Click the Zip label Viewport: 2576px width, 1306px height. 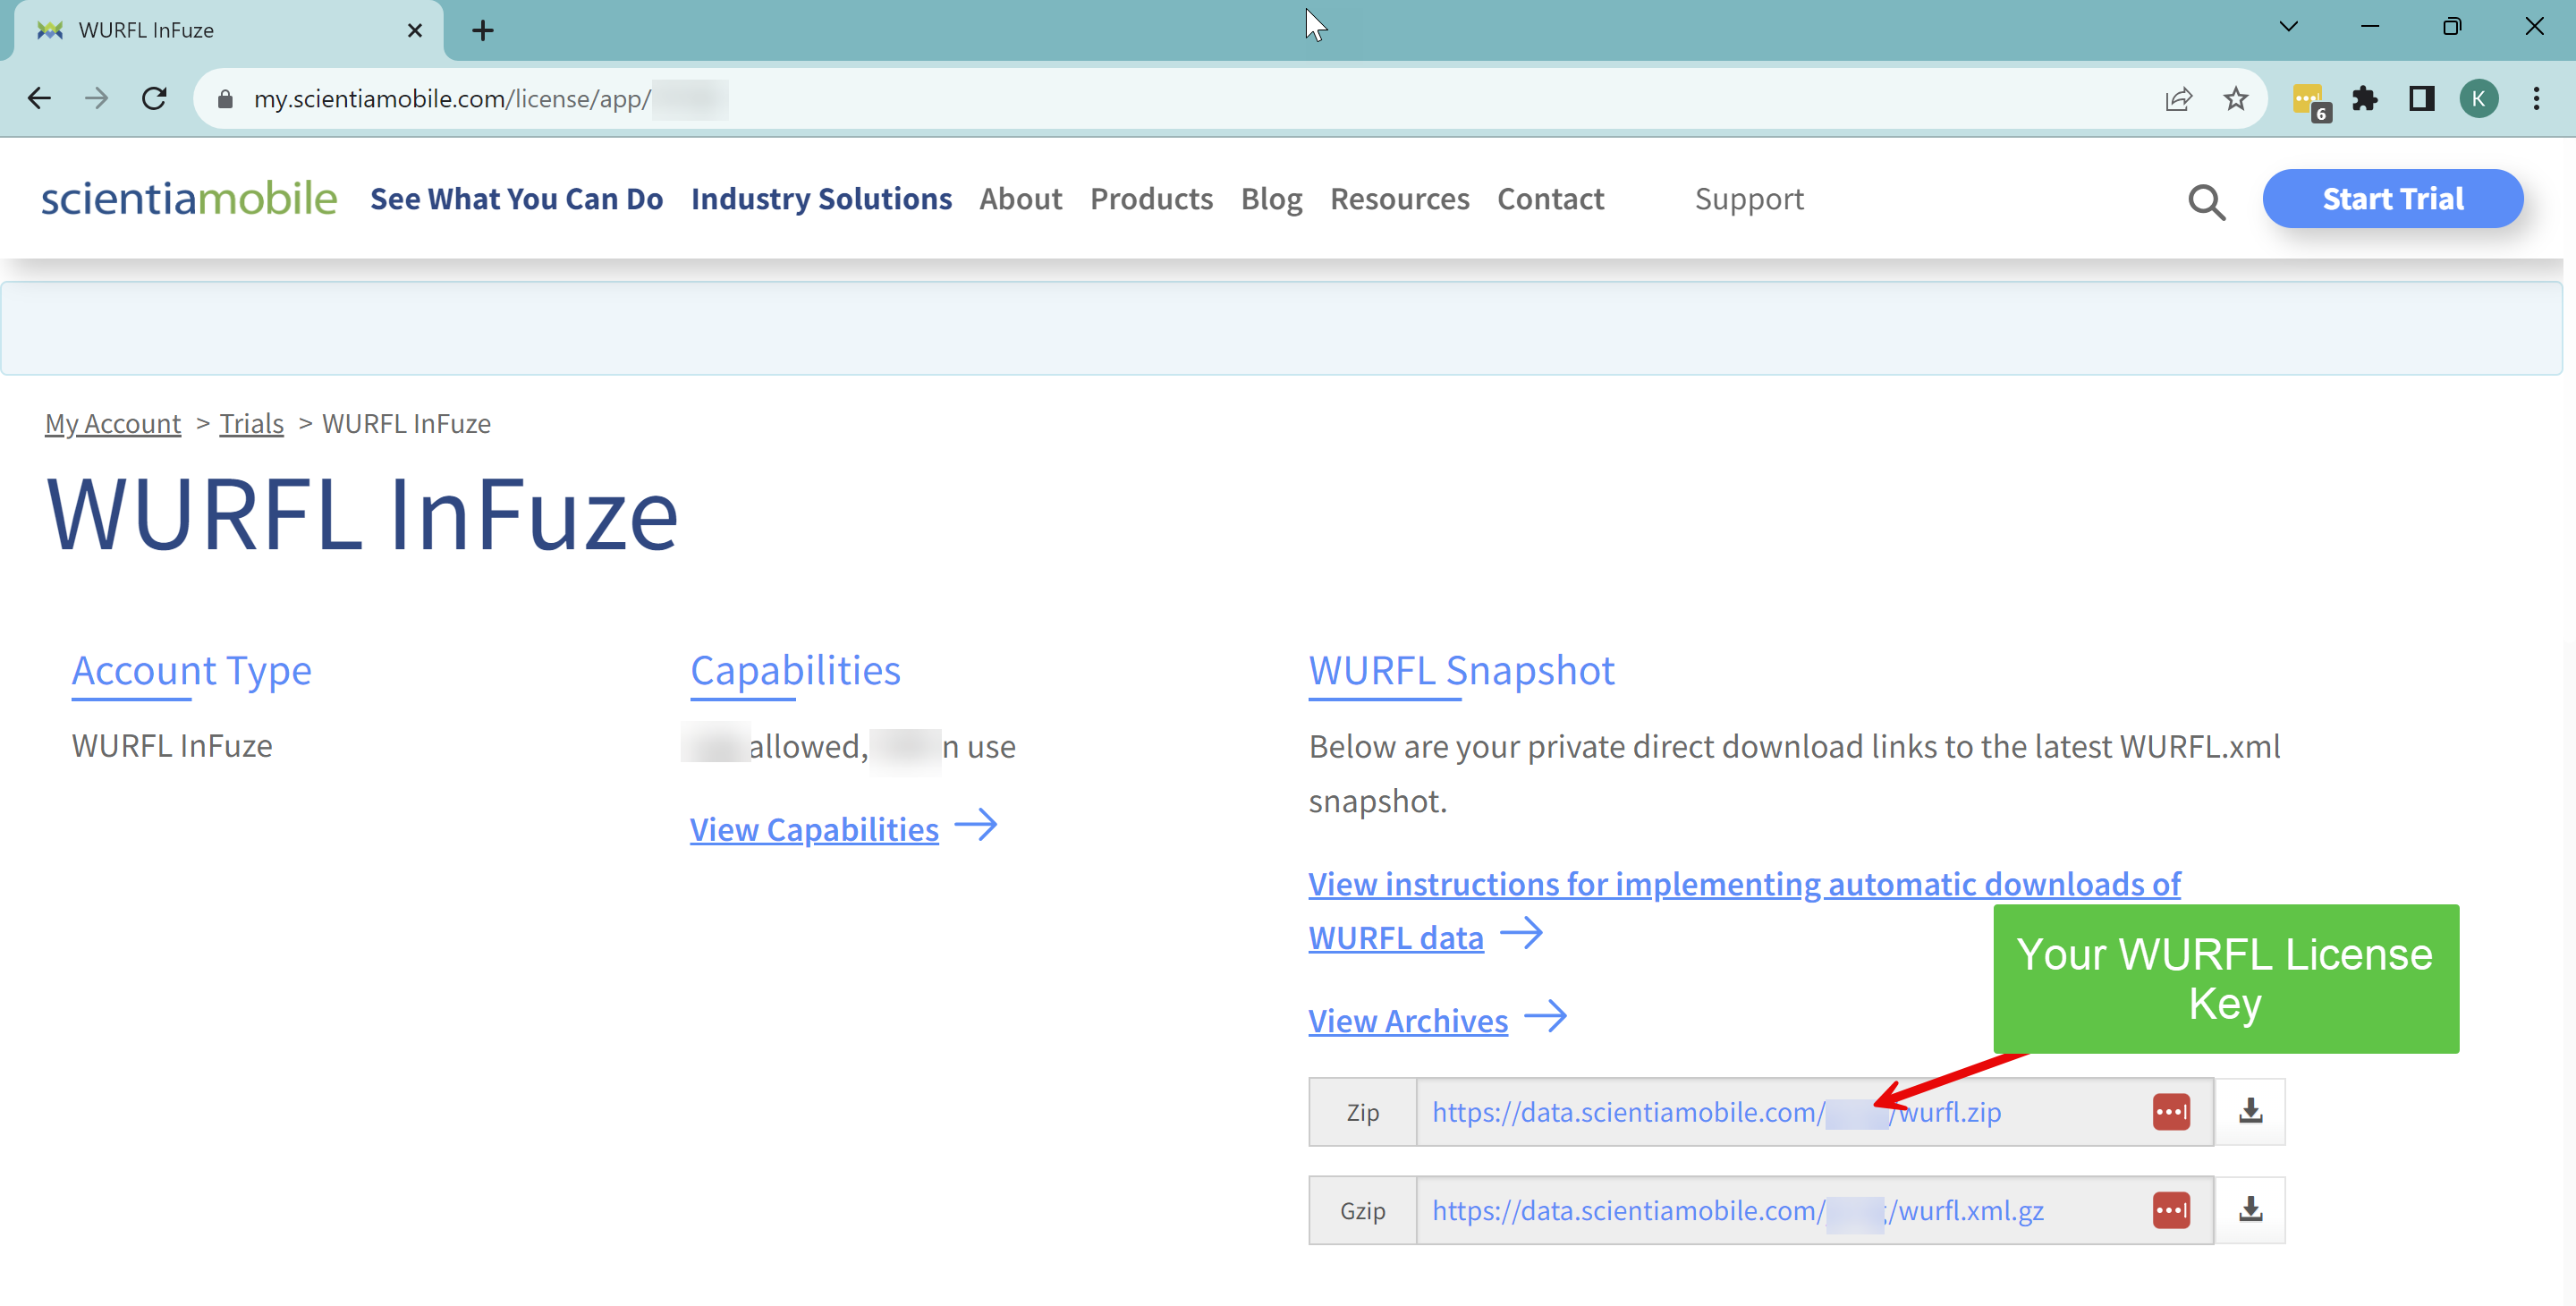(1362, 1112)
